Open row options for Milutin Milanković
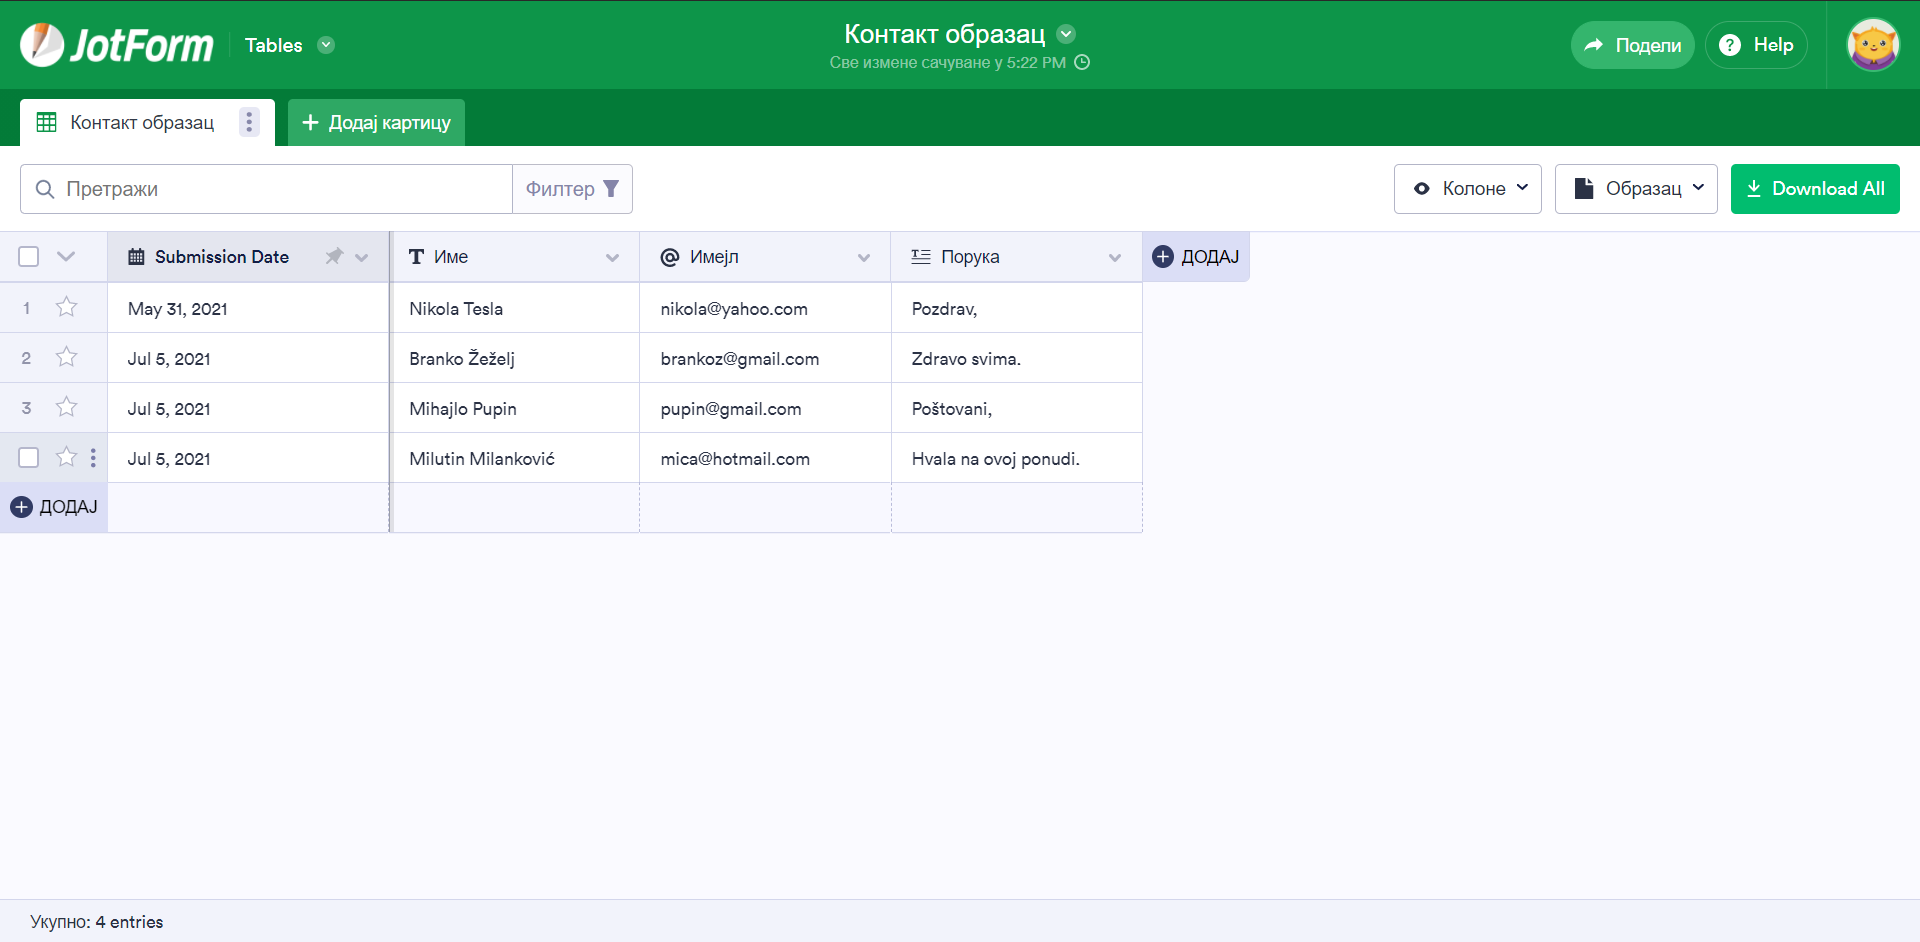 tap(93, 458)
